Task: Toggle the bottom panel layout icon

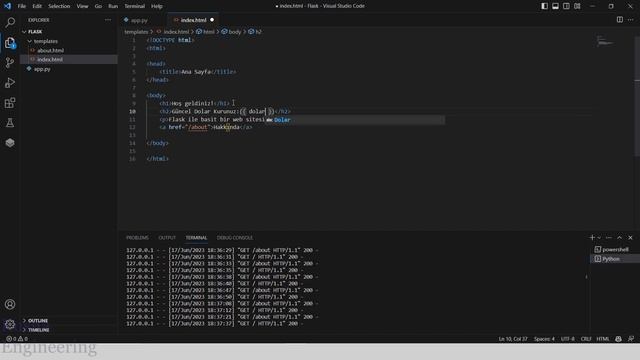Action: coord(555,6)
